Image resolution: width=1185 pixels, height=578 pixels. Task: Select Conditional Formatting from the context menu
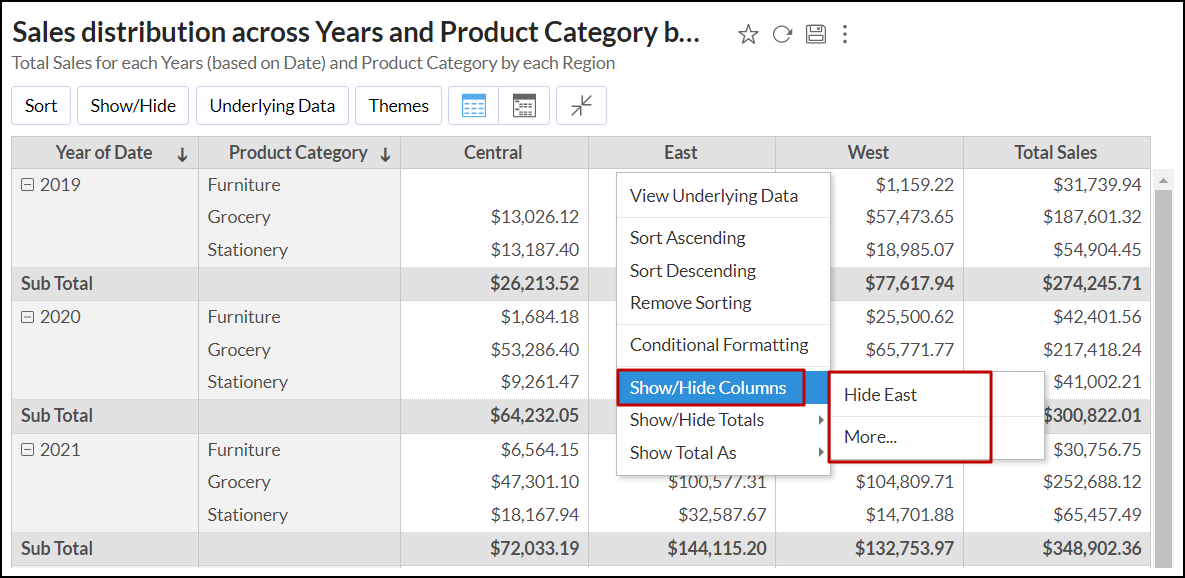click(718, 345)
